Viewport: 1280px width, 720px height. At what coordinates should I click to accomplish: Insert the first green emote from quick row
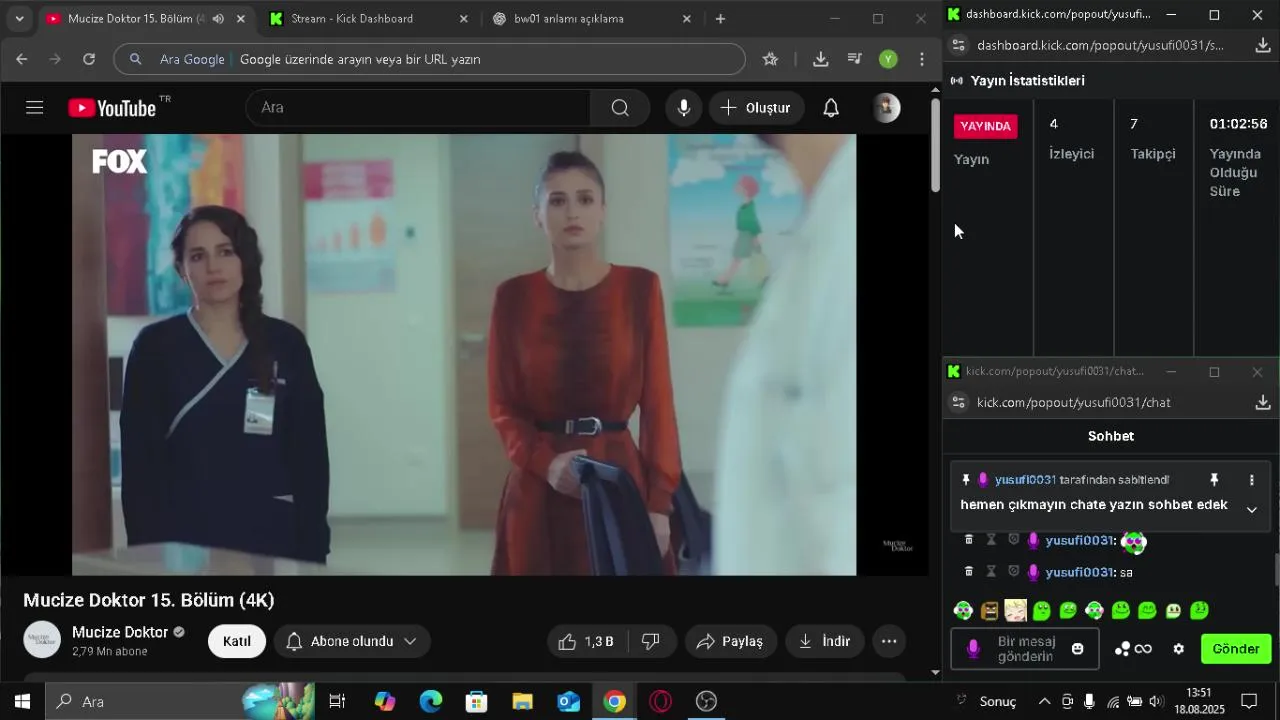[963, 610]
